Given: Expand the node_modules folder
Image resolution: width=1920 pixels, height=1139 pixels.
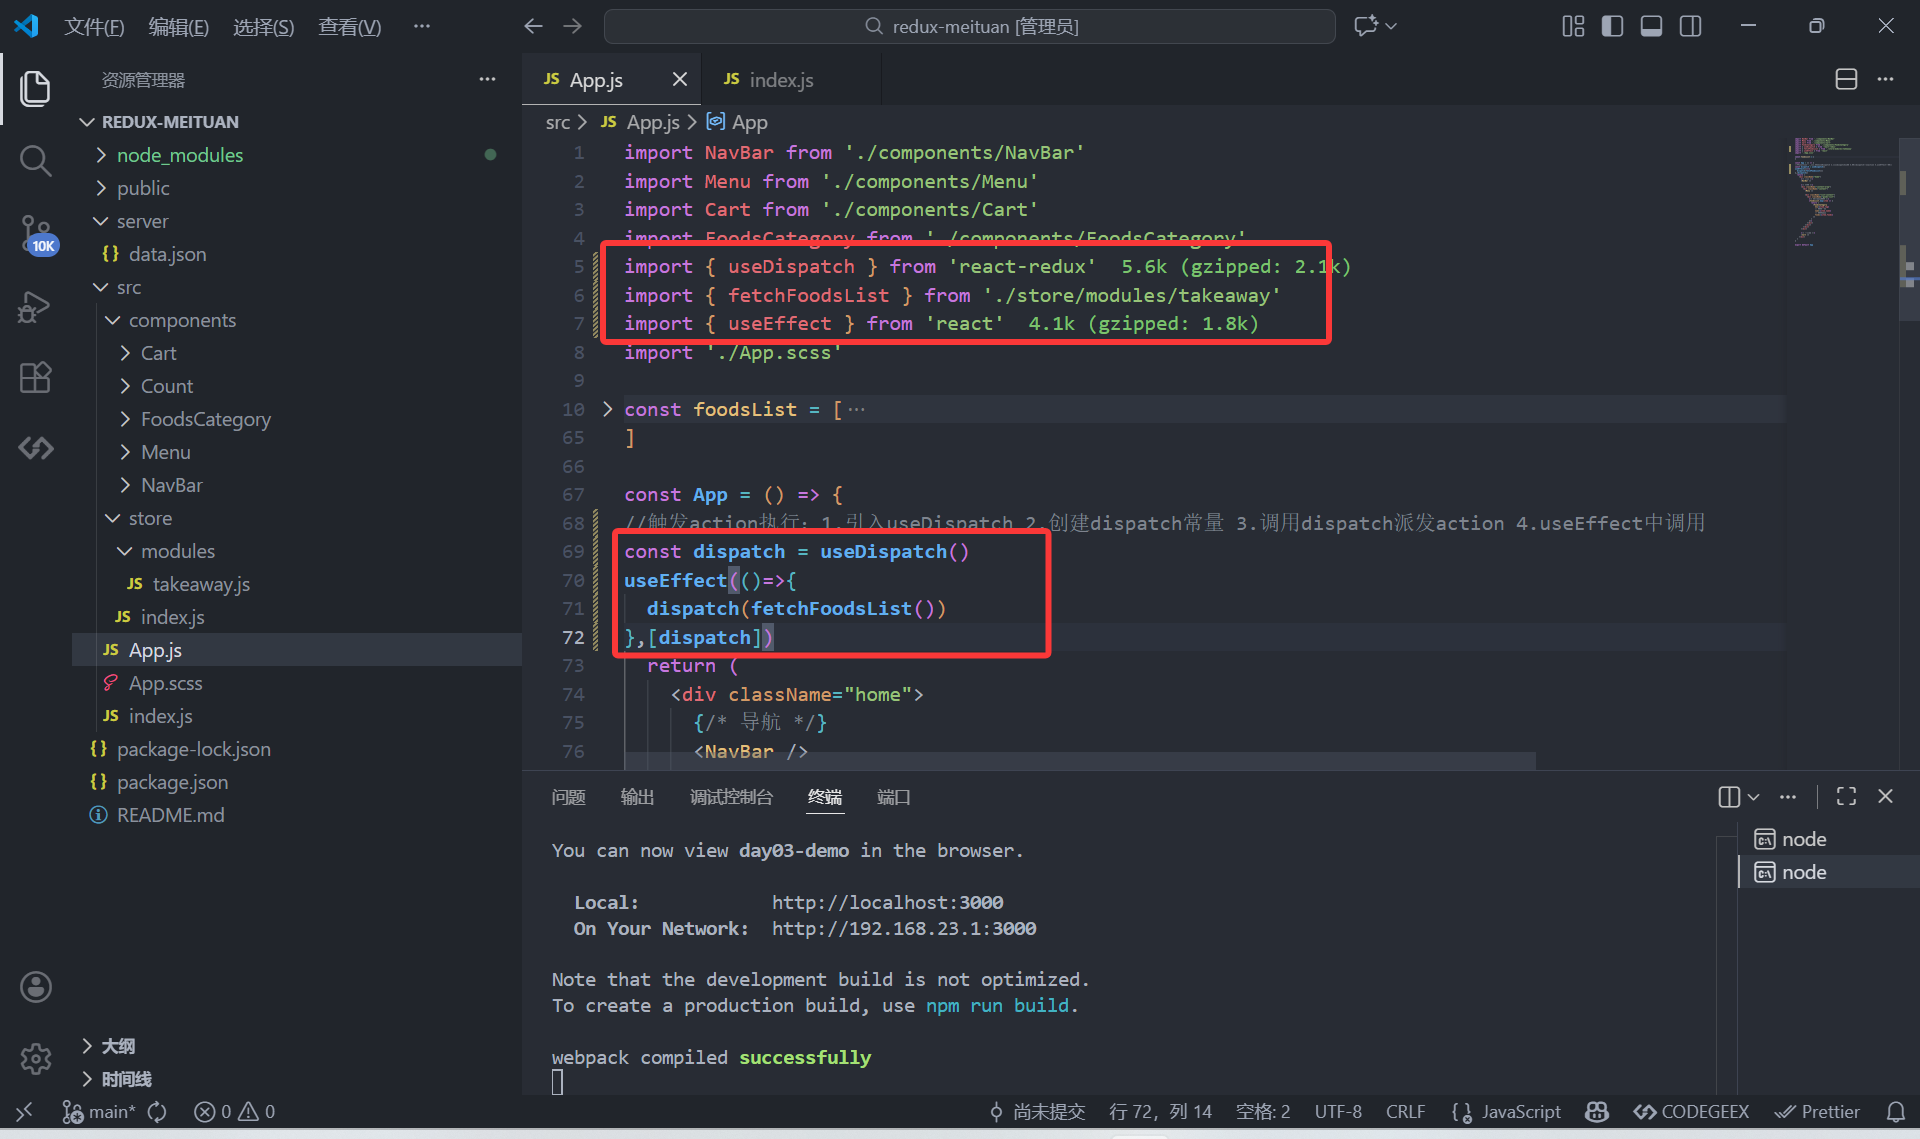Looking at the screenshot, I should pyautogui.click(x=179, y=155).
